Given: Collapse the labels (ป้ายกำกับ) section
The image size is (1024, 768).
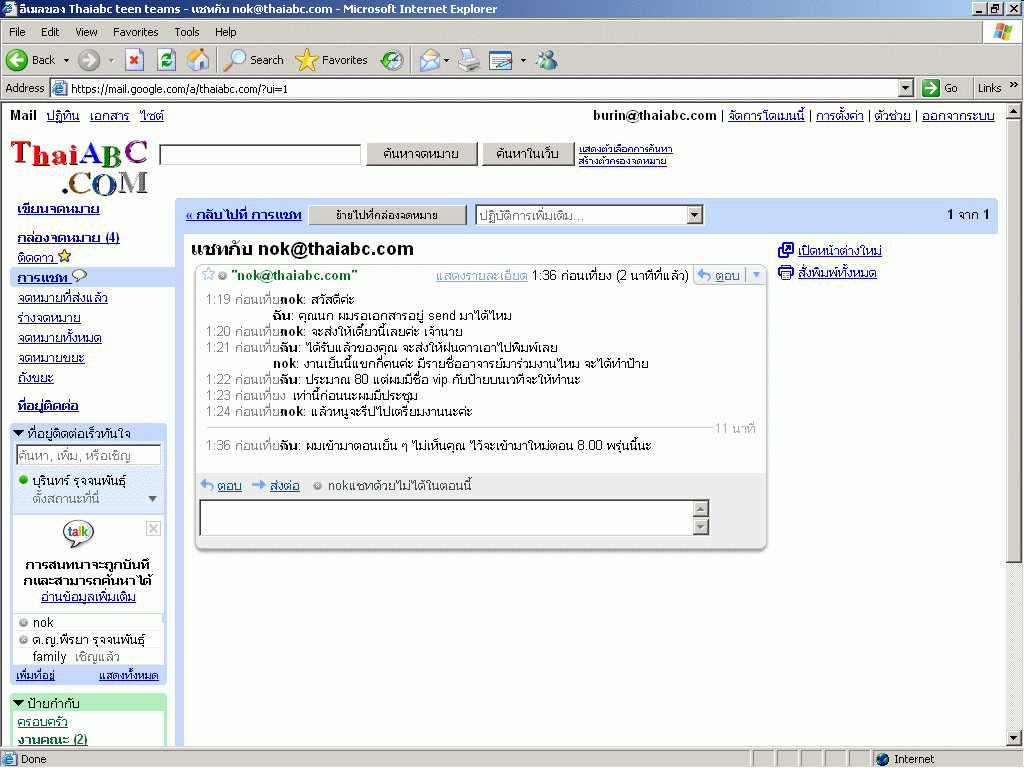Looking at the screenshot, I should point(18,703).
